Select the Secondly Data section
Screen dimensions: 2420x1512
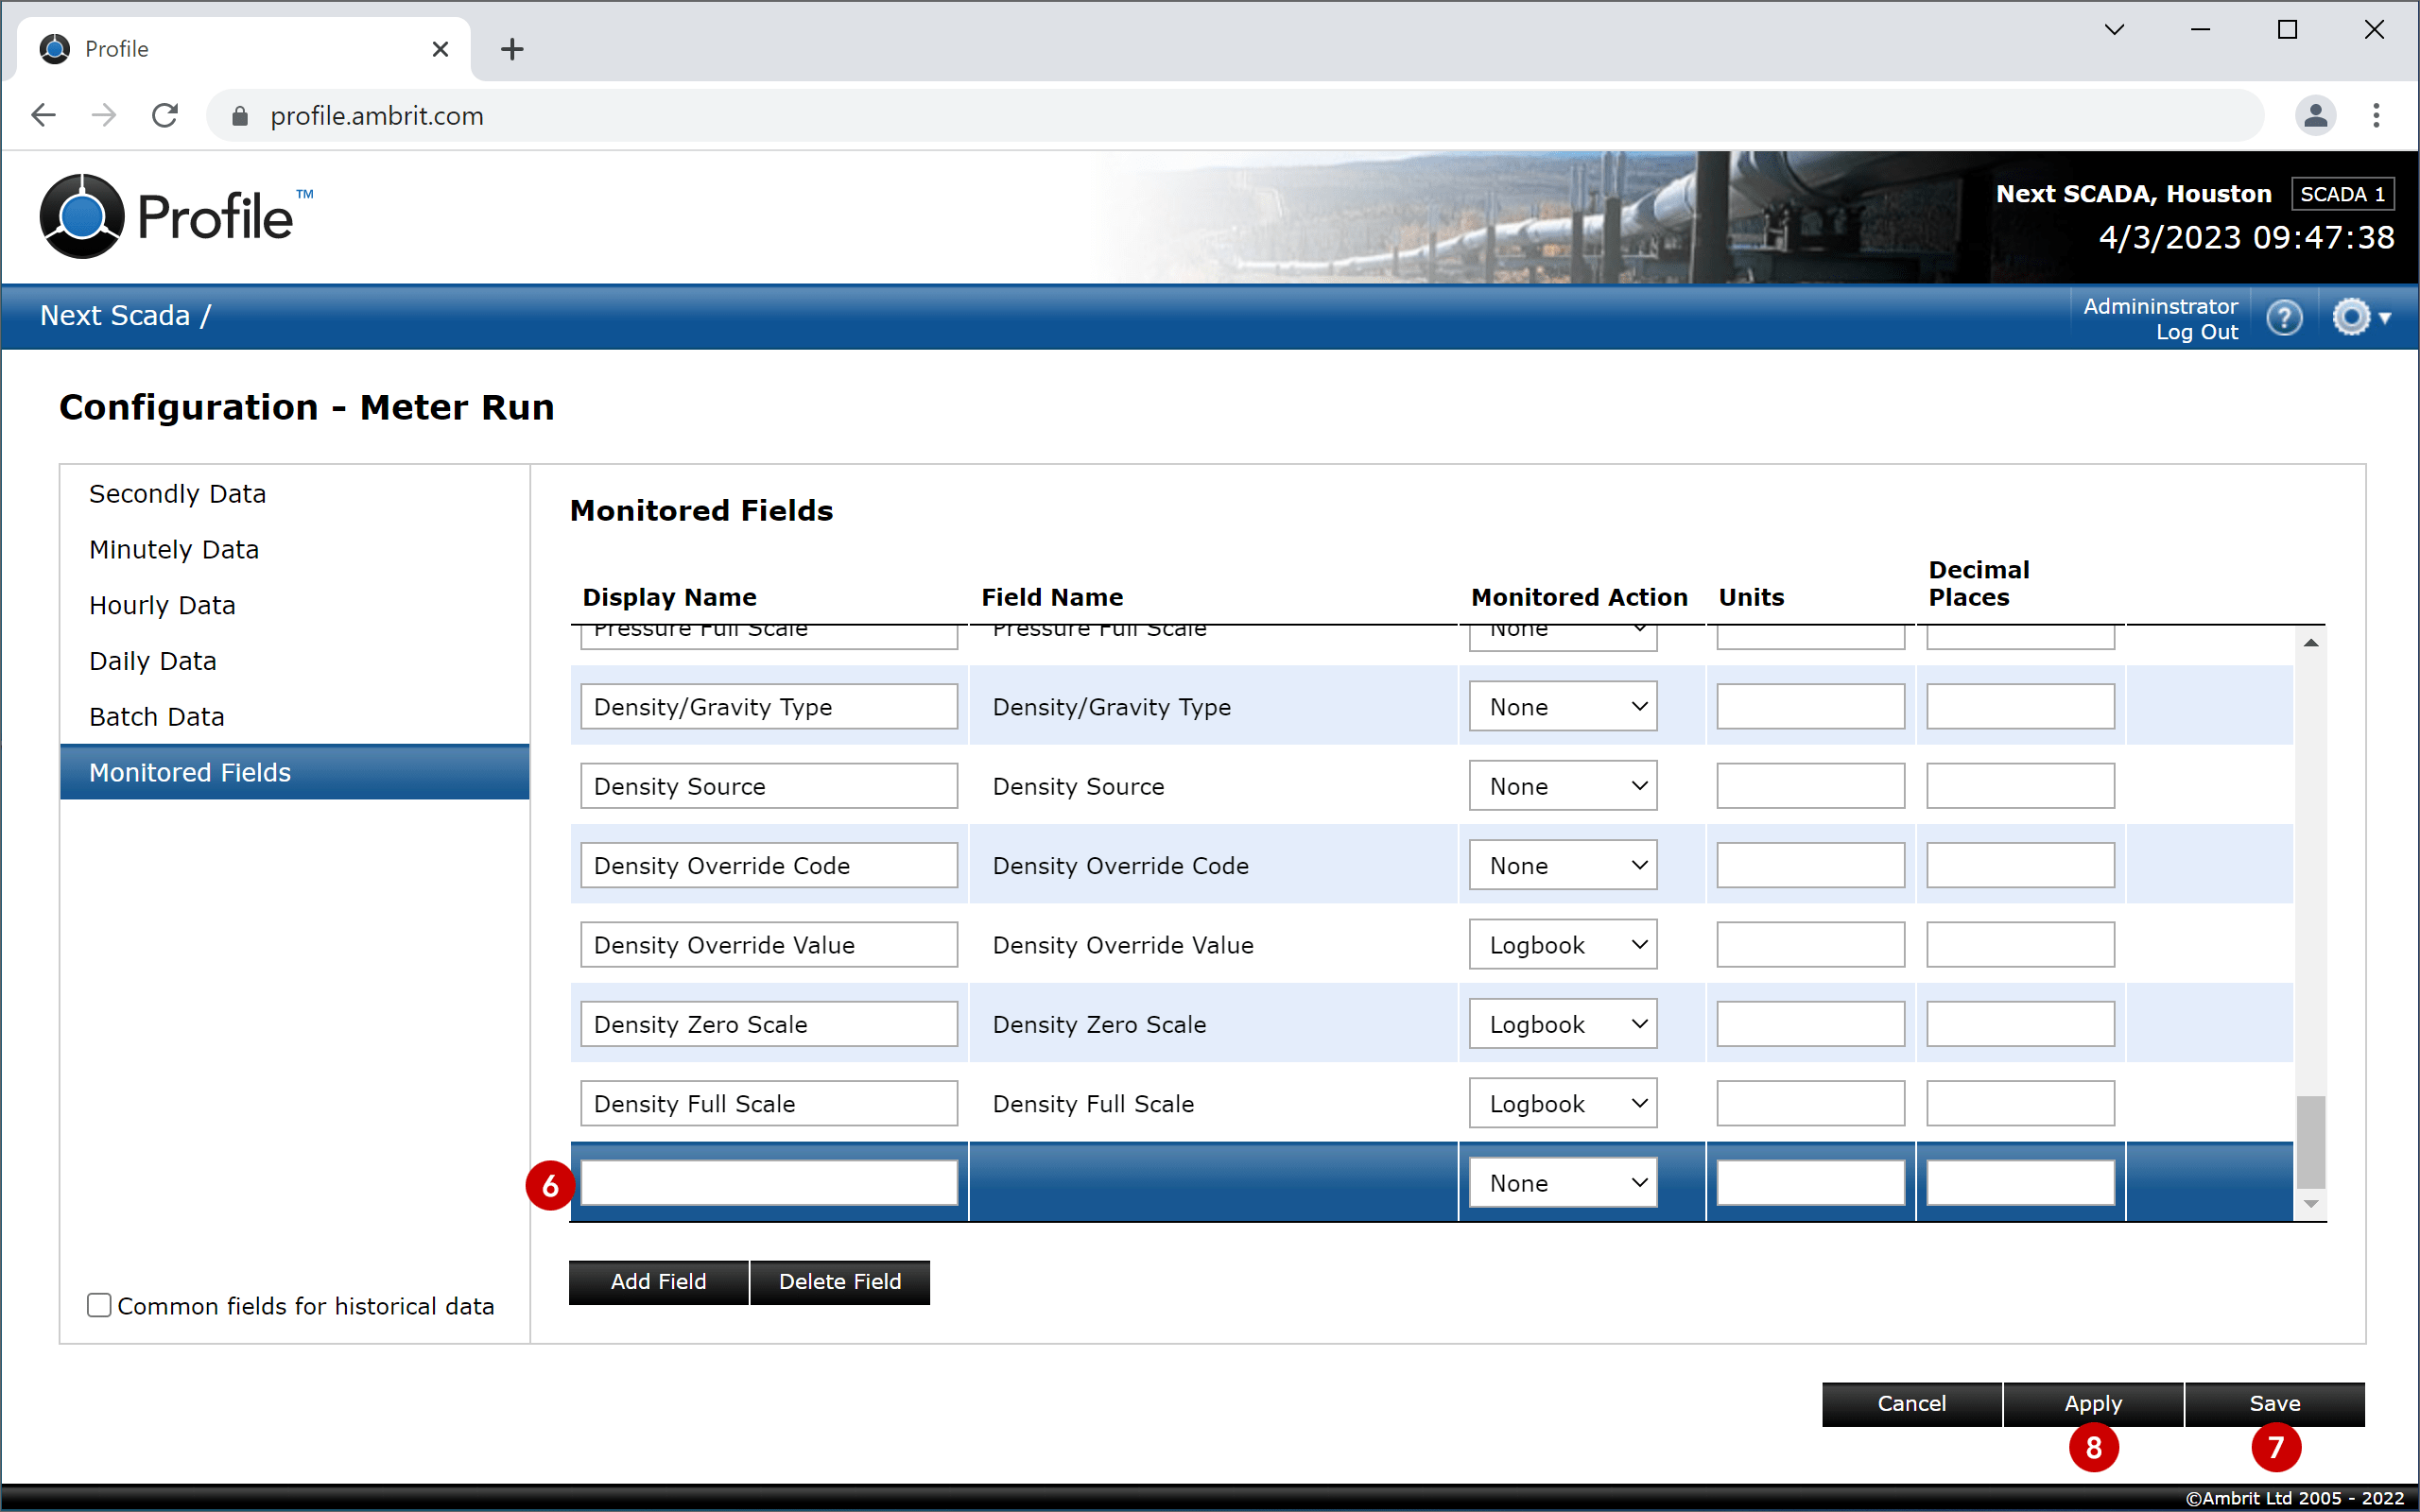pyautogui.click(x=294, y=494)
